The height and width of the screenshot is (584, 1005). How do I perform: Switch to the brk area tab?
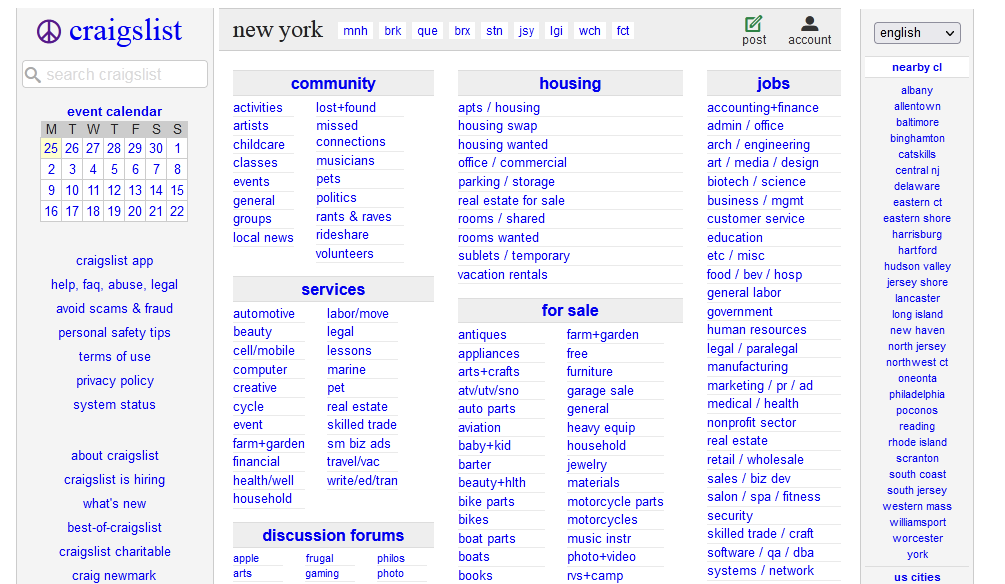point(393,31)
